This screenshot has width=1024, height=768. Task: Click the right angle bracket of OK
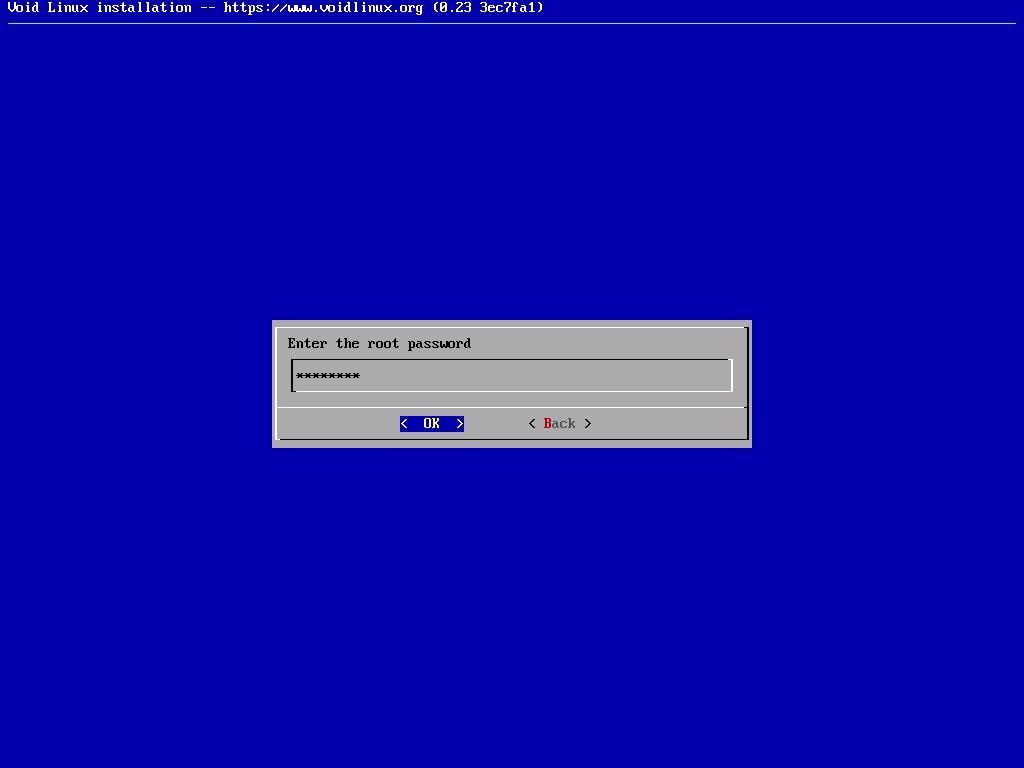460,423
